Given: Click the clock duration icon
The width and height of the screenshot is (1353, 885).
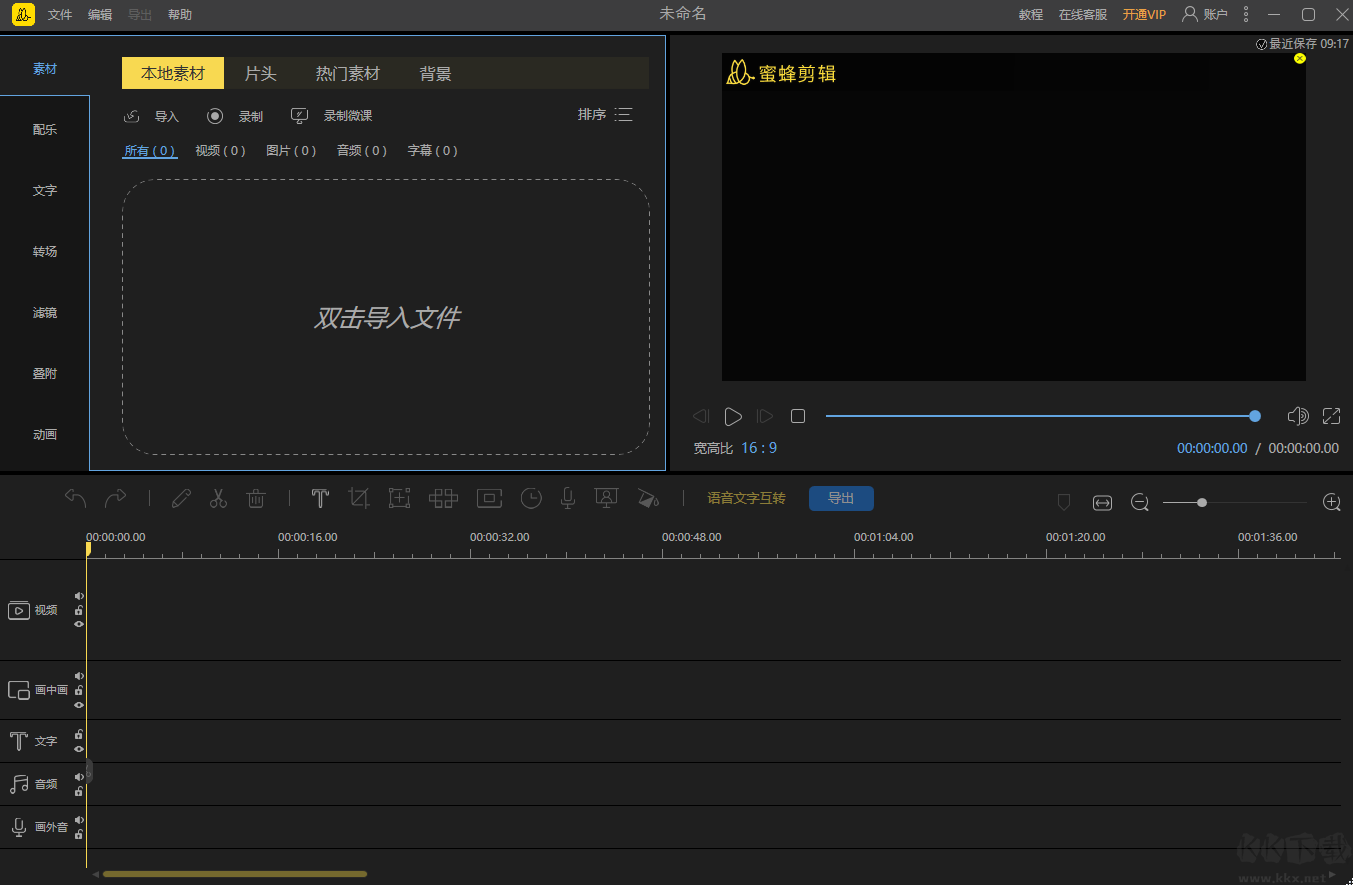Looking at the screenshot, I should (x=531, y=498).
